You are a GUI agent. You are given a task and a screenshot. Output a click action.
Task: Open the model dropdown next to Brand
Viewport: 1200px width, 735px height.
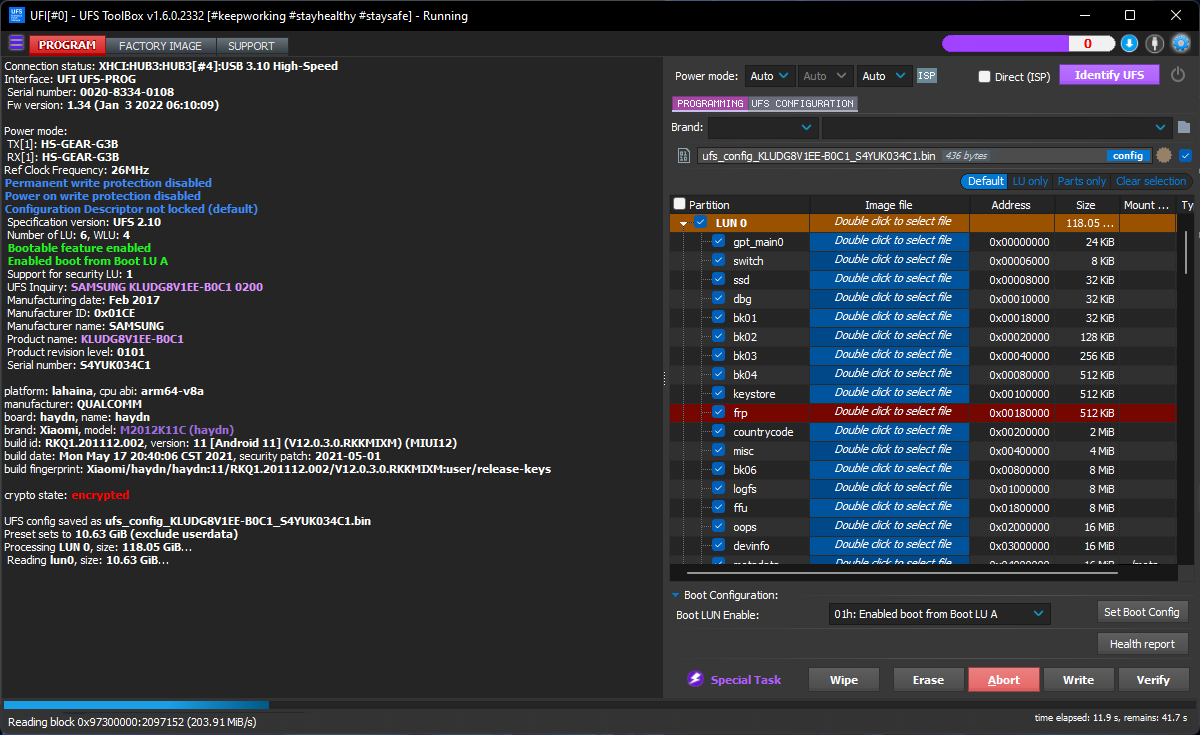[x=996, y=128]
